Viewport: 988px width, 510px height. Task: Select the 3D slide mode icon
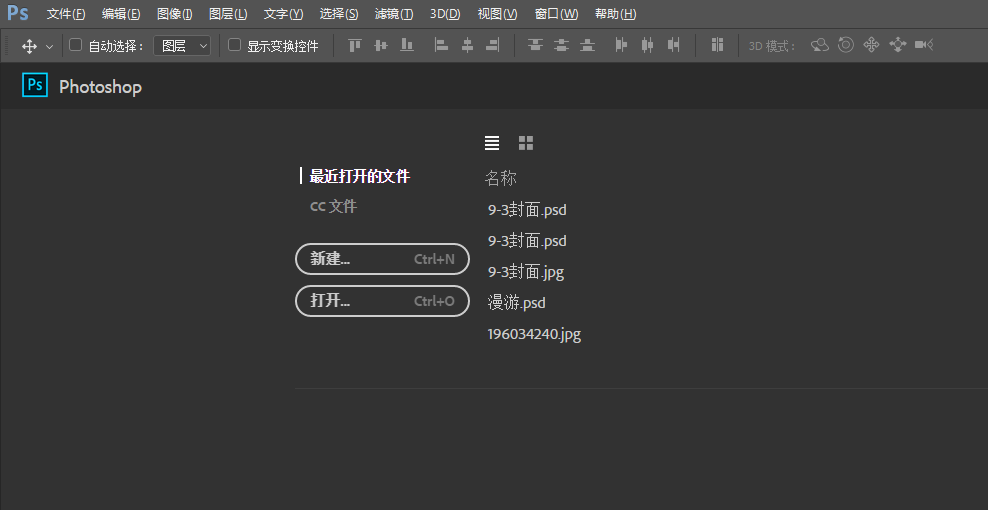[897, 45]
